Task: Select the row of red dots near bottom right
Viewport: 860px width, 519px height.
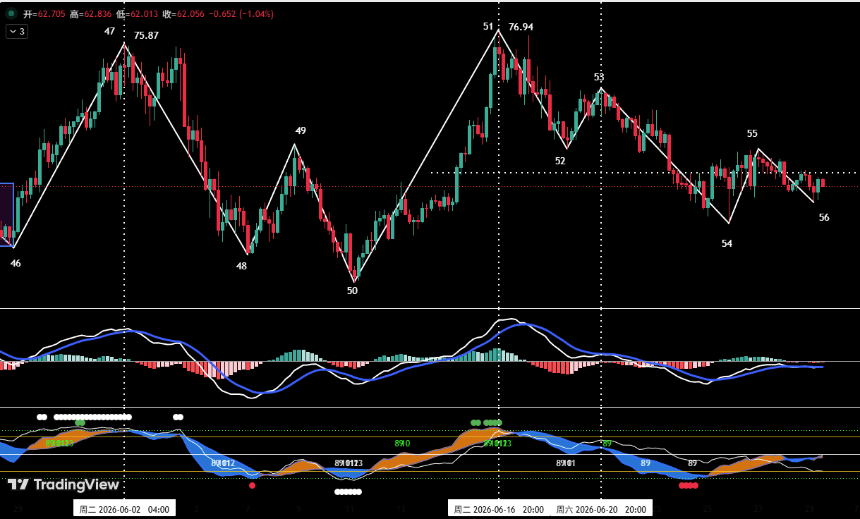Action: (x=688, y=486)
